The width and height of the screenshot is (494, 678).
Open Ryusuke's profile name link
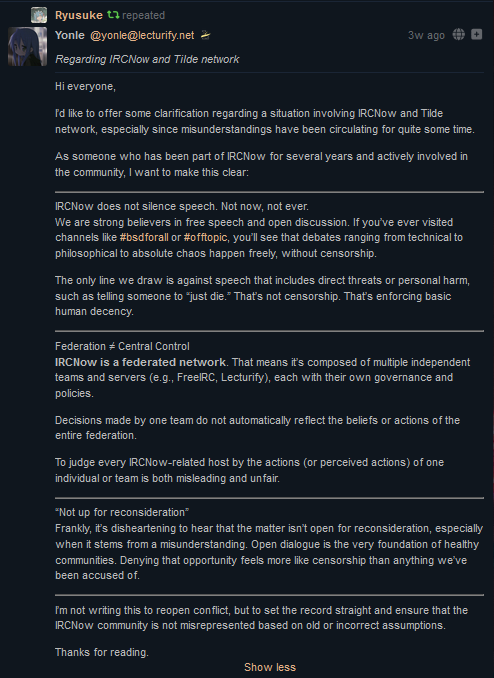tap(79, 15)
